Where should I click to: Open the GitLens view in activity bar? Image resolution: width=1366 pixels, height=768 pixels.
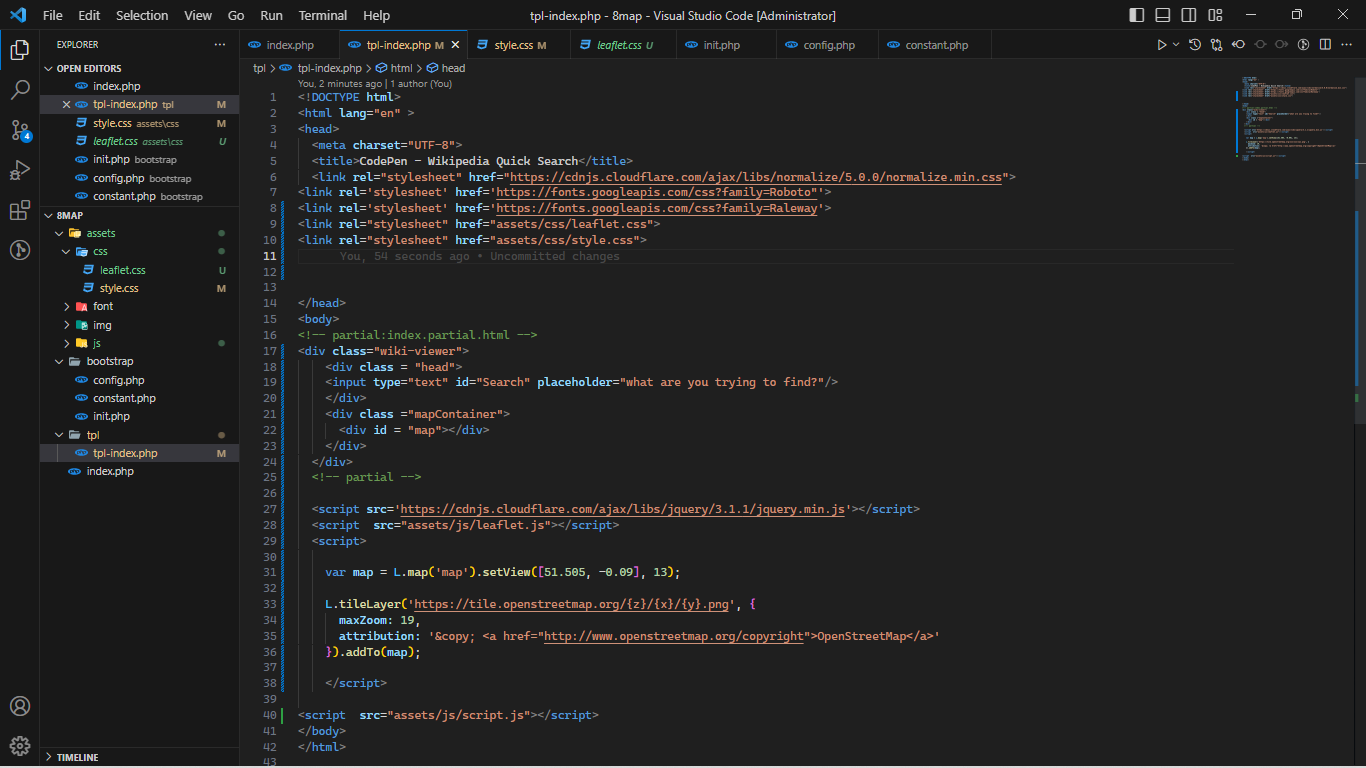19,250
